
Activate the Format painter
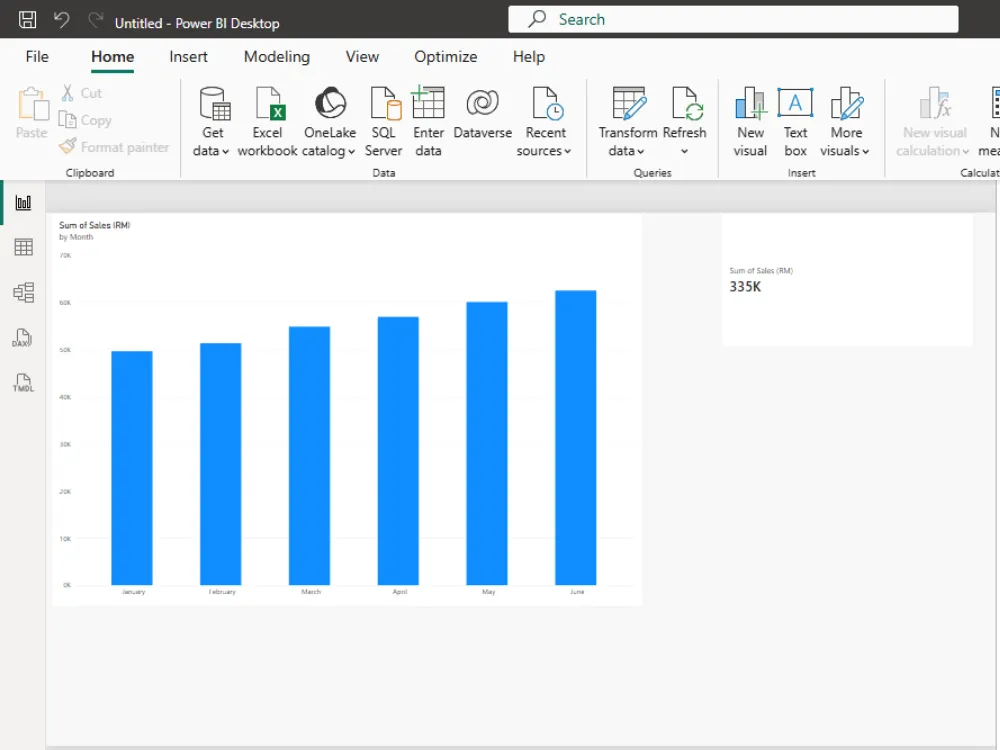(114, 147)
